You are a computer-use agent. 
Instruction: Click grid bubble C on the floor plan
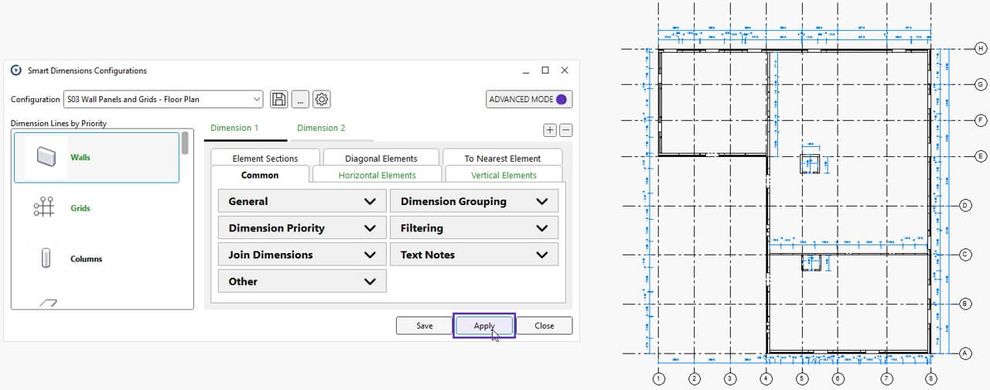[964, 255]
